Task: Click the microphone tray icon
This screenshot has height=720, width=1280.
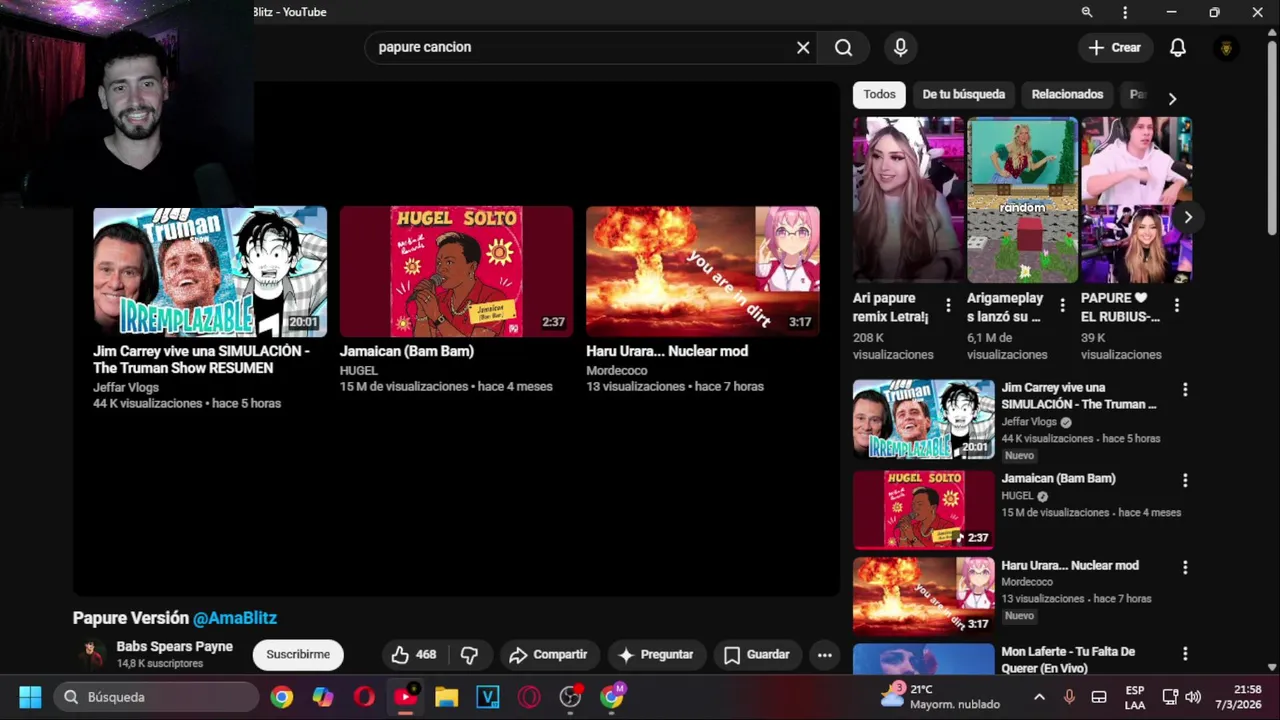Action: click(x=1069, y=697)
